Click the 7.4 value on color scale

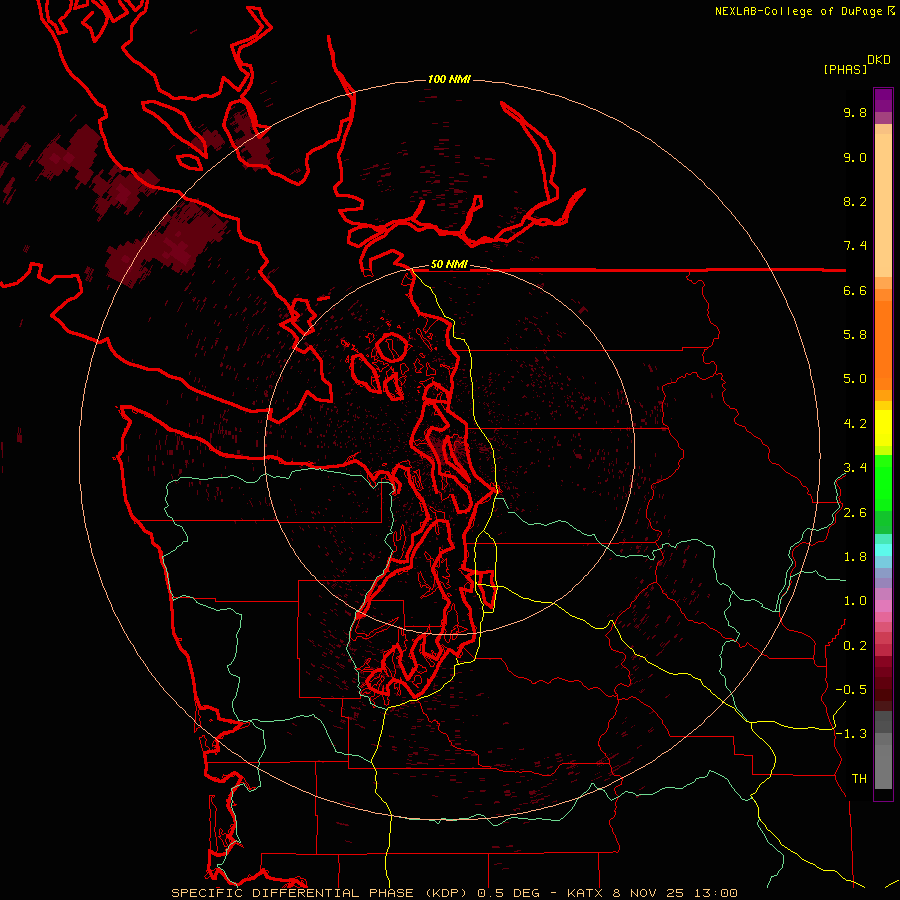(x=855, y=246)
